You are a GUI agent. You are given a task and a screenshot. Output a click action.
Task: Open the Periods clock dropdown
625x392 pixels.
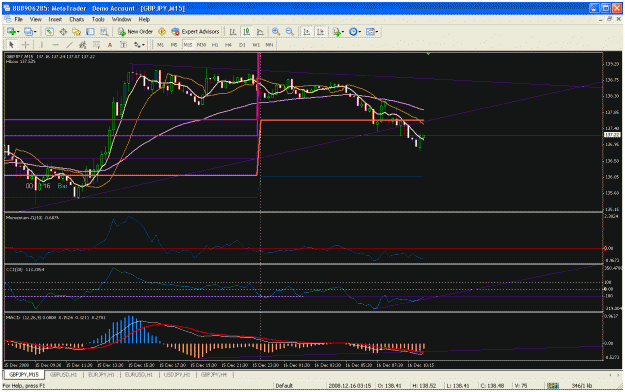[x=354, y=32]
